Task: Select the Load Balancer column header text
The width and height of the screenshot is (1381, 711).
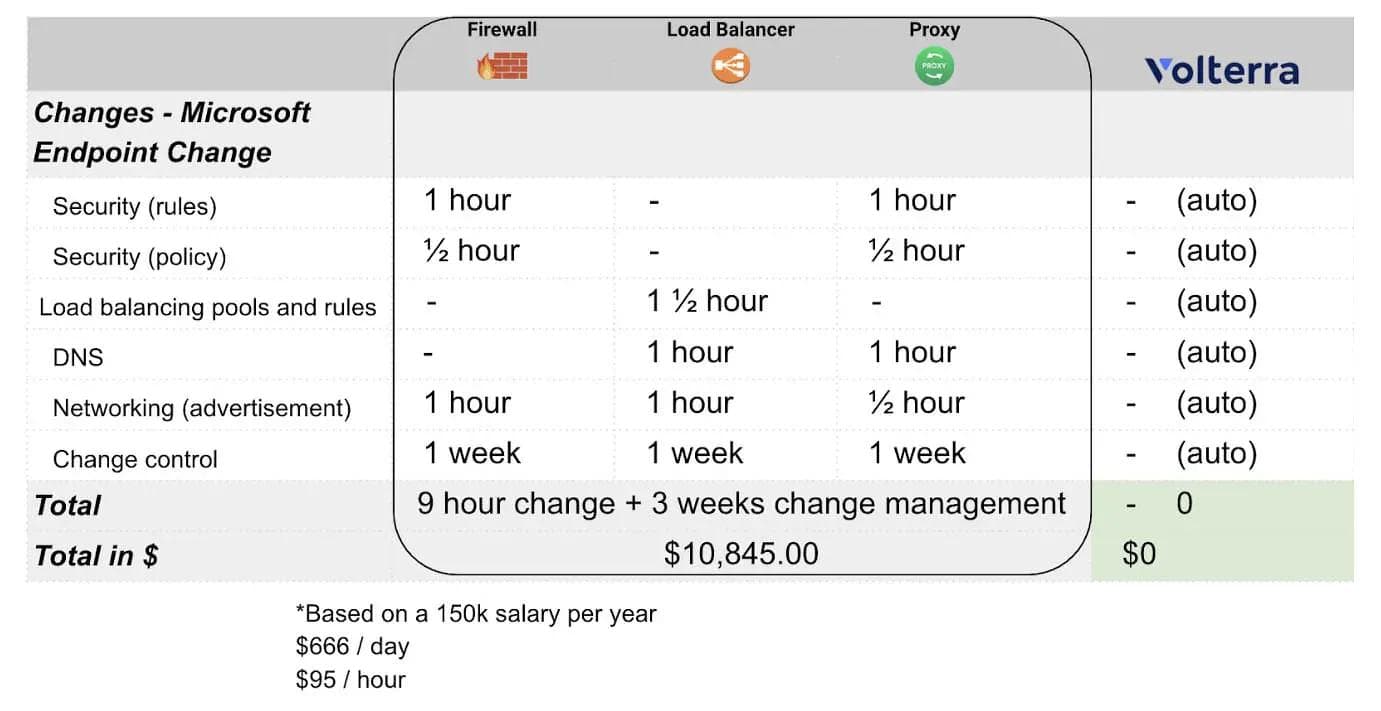Action: pos(730,30)
